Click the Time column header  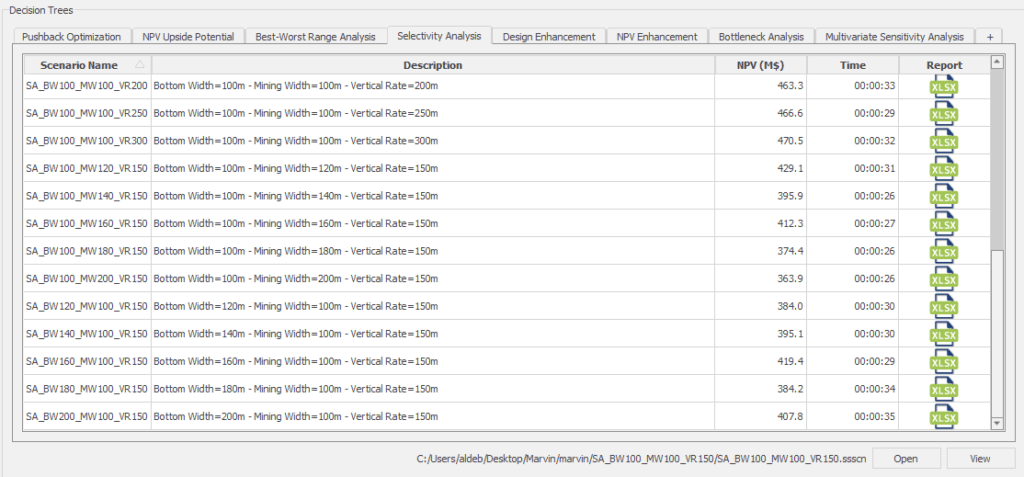coord(852,65)
